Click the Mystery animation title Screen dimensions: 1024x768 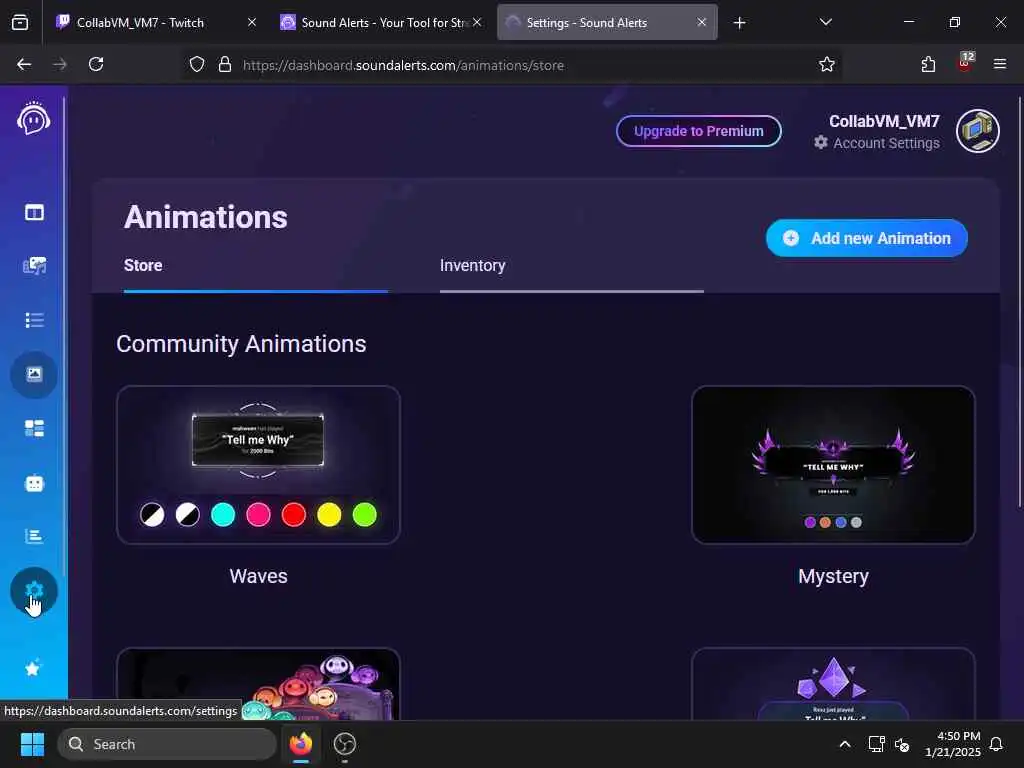coord(833,576)
